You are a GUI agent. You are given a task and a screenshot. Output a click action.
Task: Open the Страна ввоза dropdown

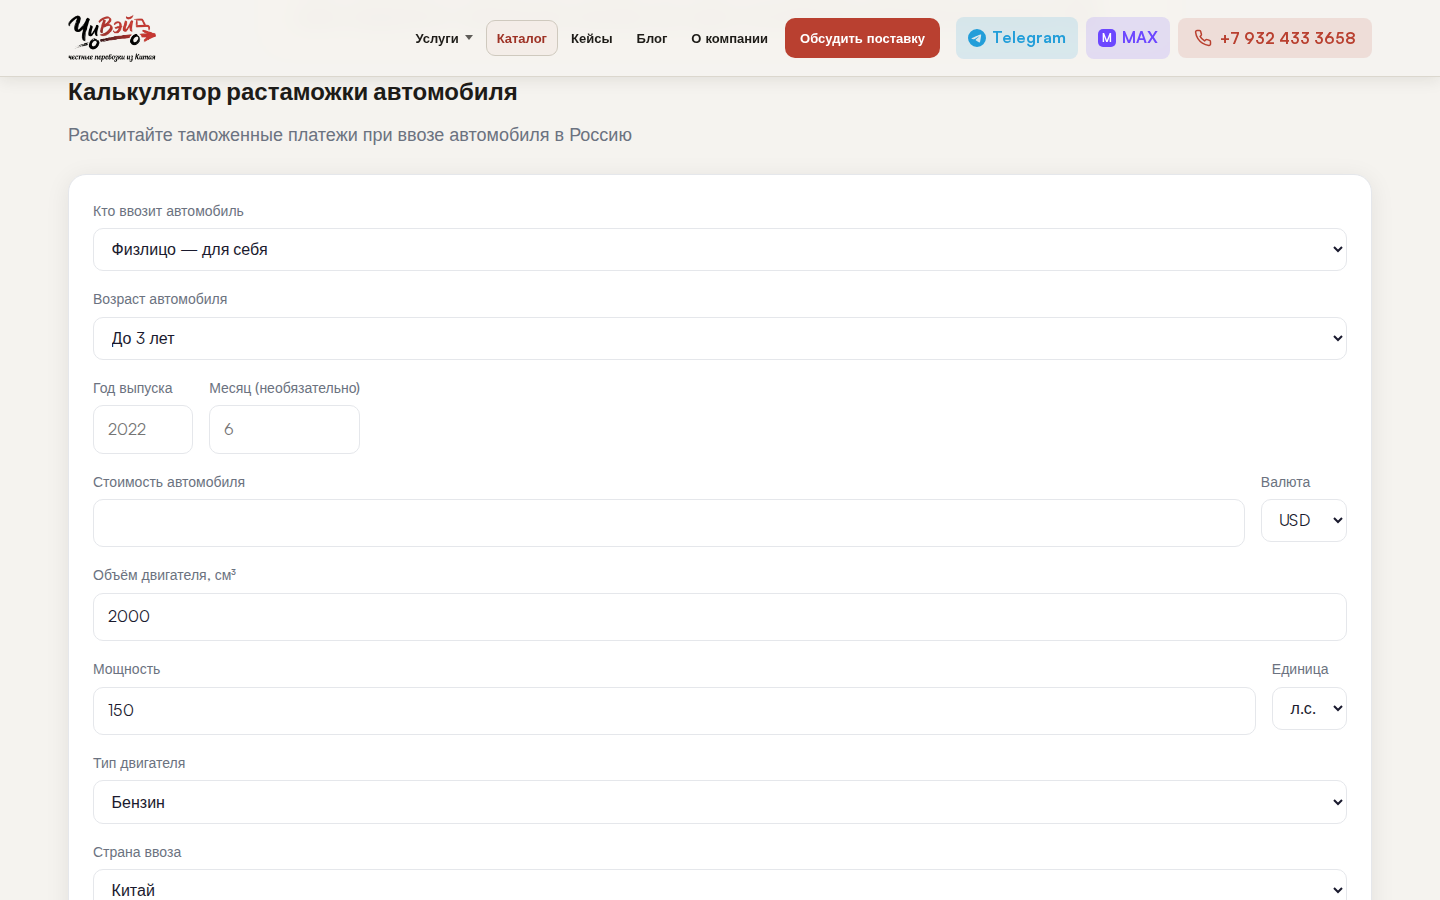pos(720,885)
